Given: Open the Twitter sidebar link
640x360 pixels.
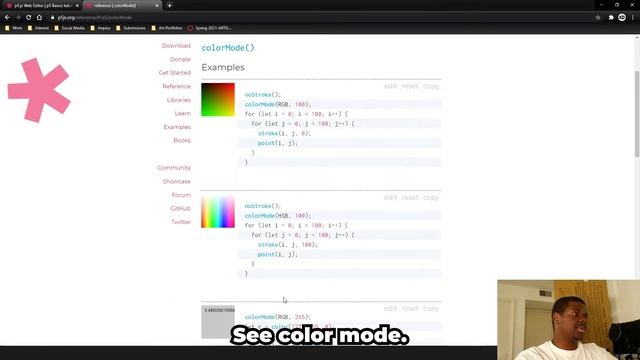Looking at the screenshot, I should tap(181, 222).
